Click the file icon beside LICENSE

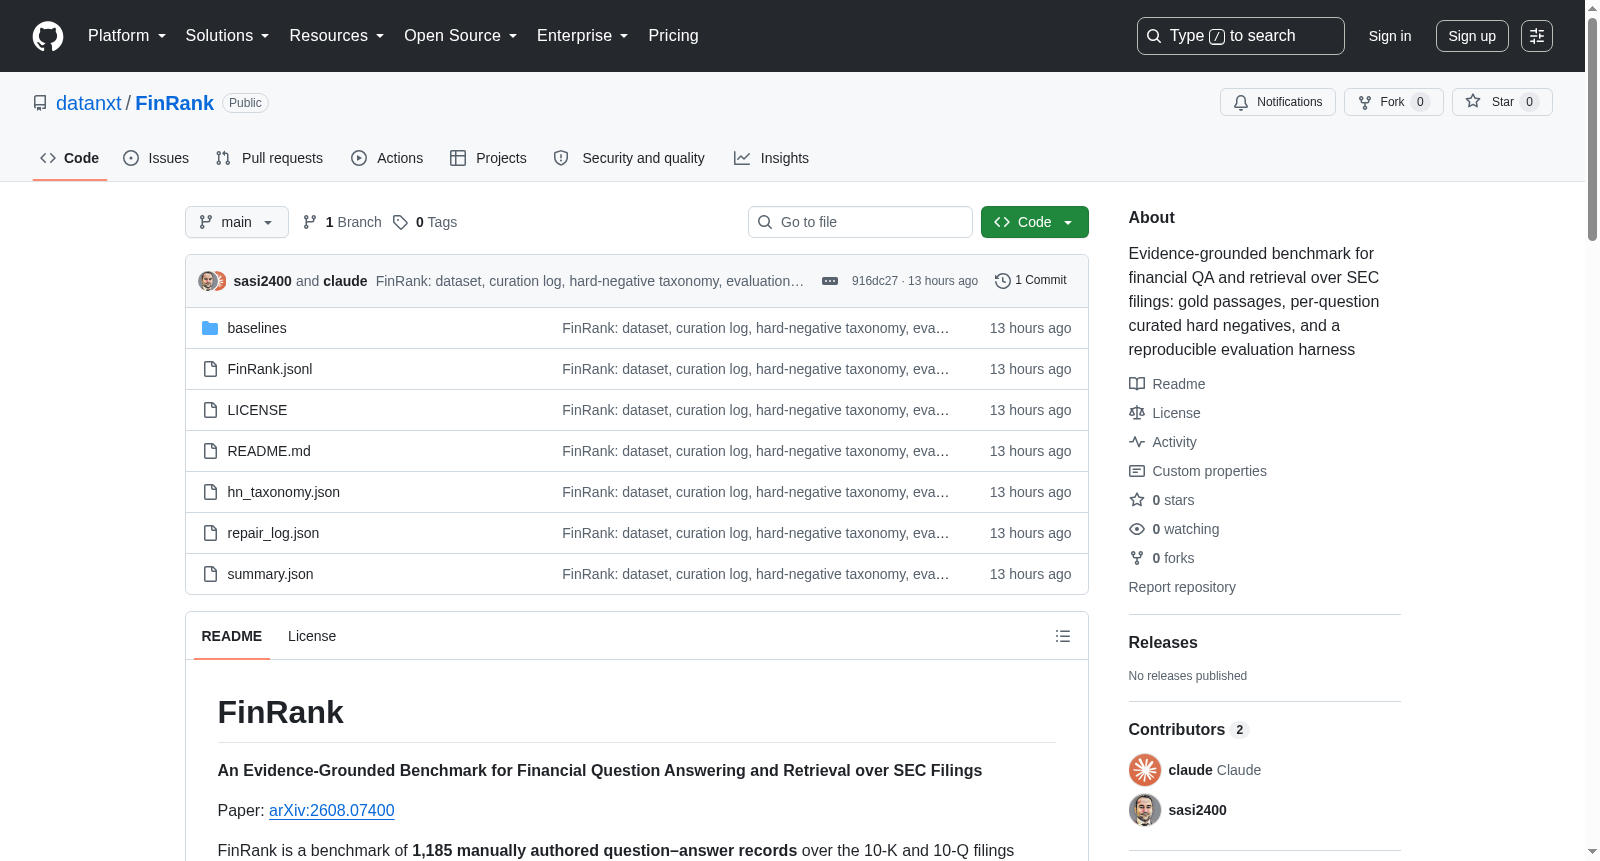point(210,410)
